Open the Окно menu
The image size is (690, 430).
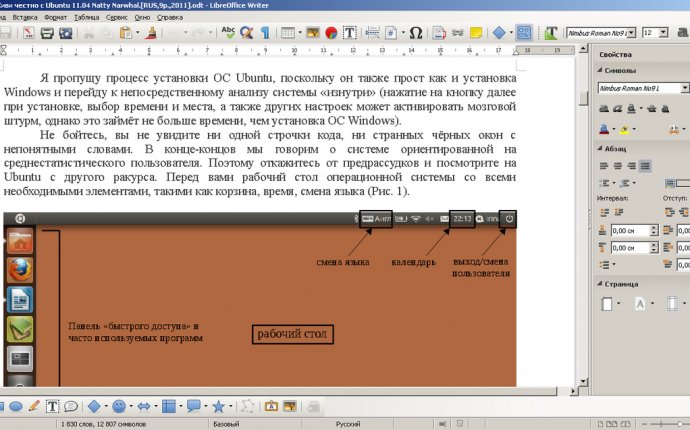(x=142, y=17)
